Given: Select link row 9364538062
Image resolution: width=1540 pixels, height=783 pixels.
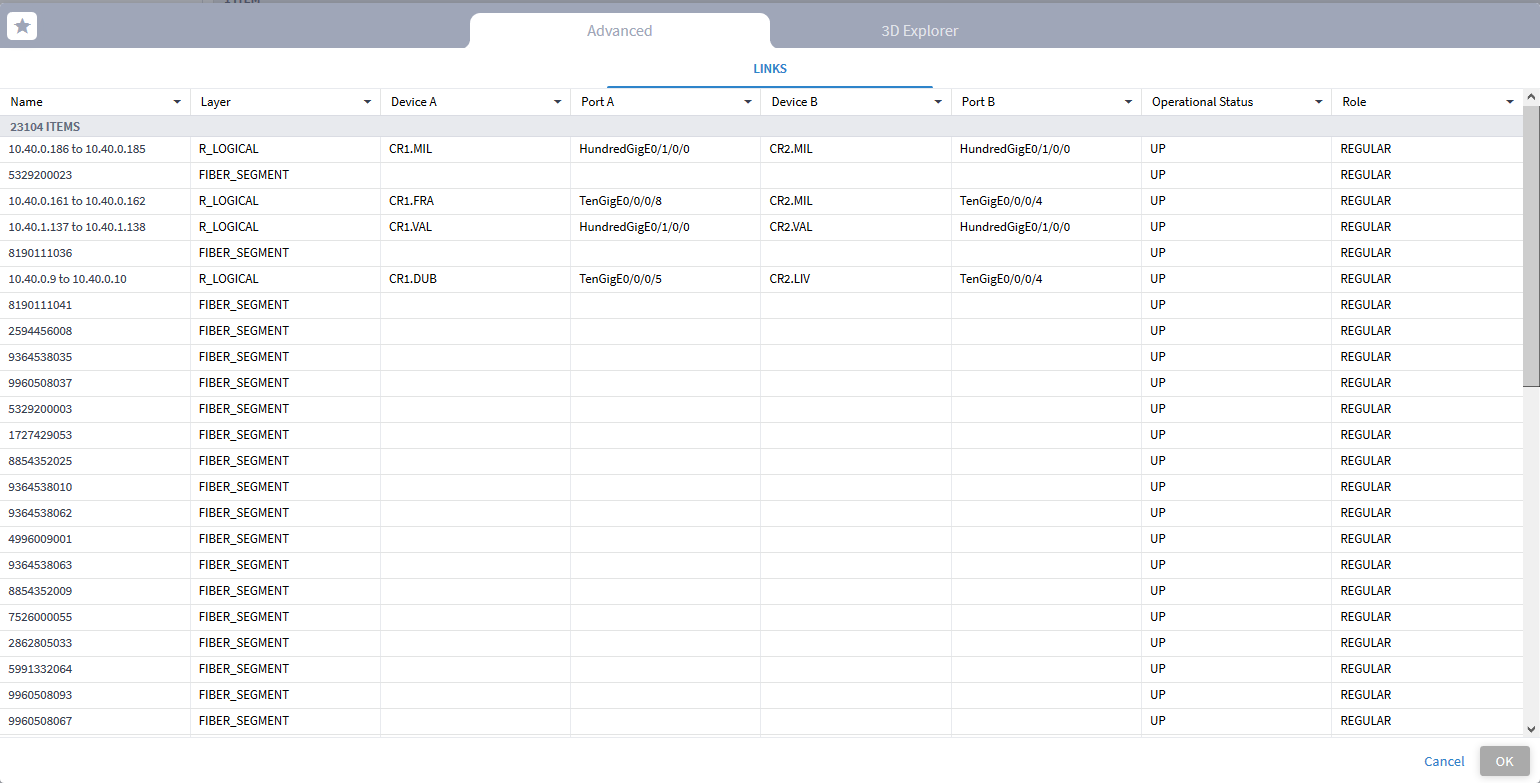Looking at the screenshot, I should 761,513.
